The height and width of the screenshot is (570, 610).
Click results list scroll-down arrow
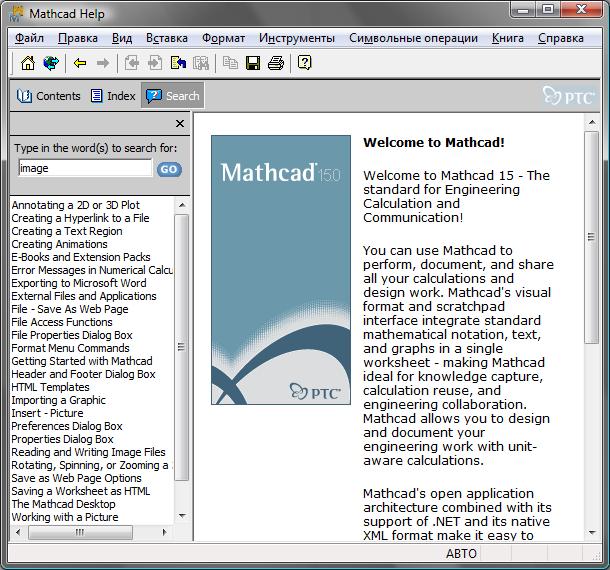182,516
